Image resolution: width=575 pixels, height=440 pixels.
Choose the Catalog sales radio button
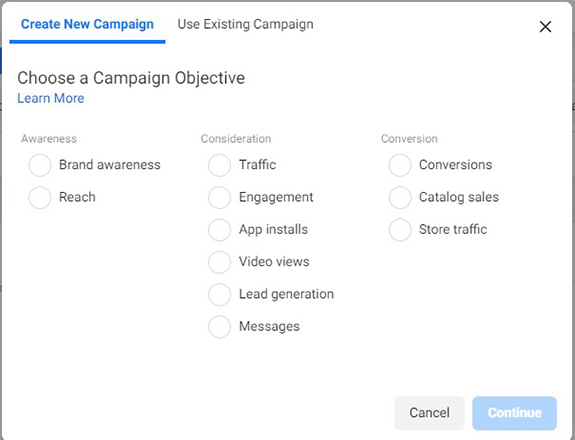[400, 197]
